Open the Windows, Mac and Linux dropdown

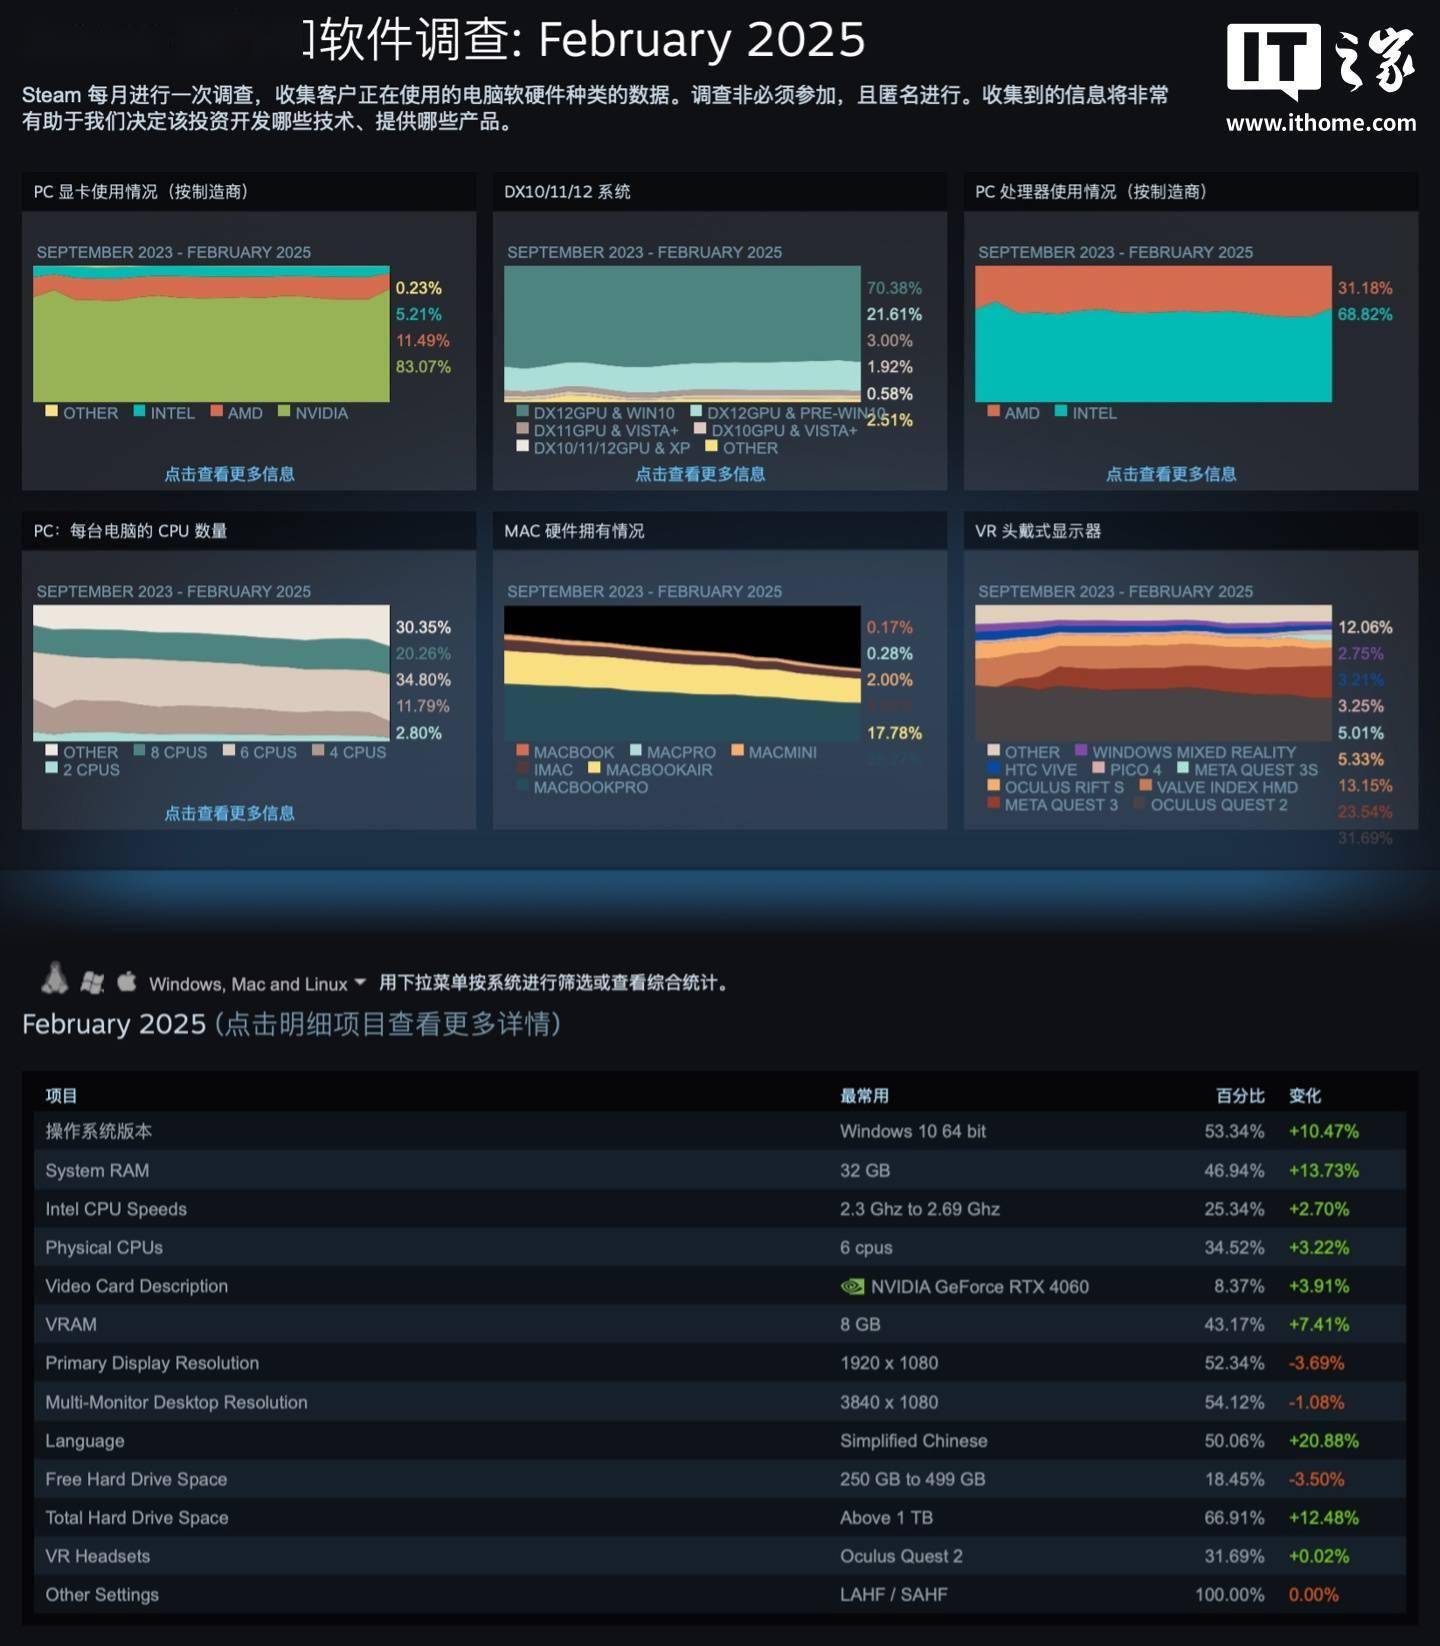258,984
